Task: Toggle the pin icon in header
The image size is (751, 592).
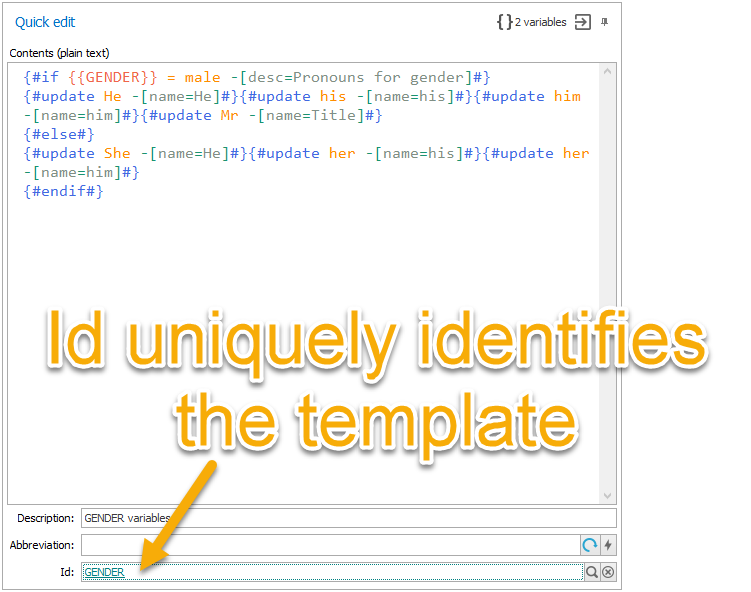Action: (604, 22)
